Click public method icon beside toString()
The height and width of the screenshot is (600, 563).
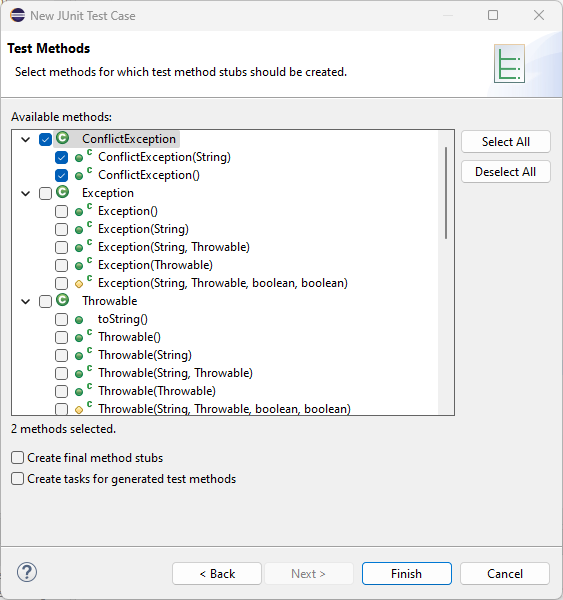pos(79,320)
